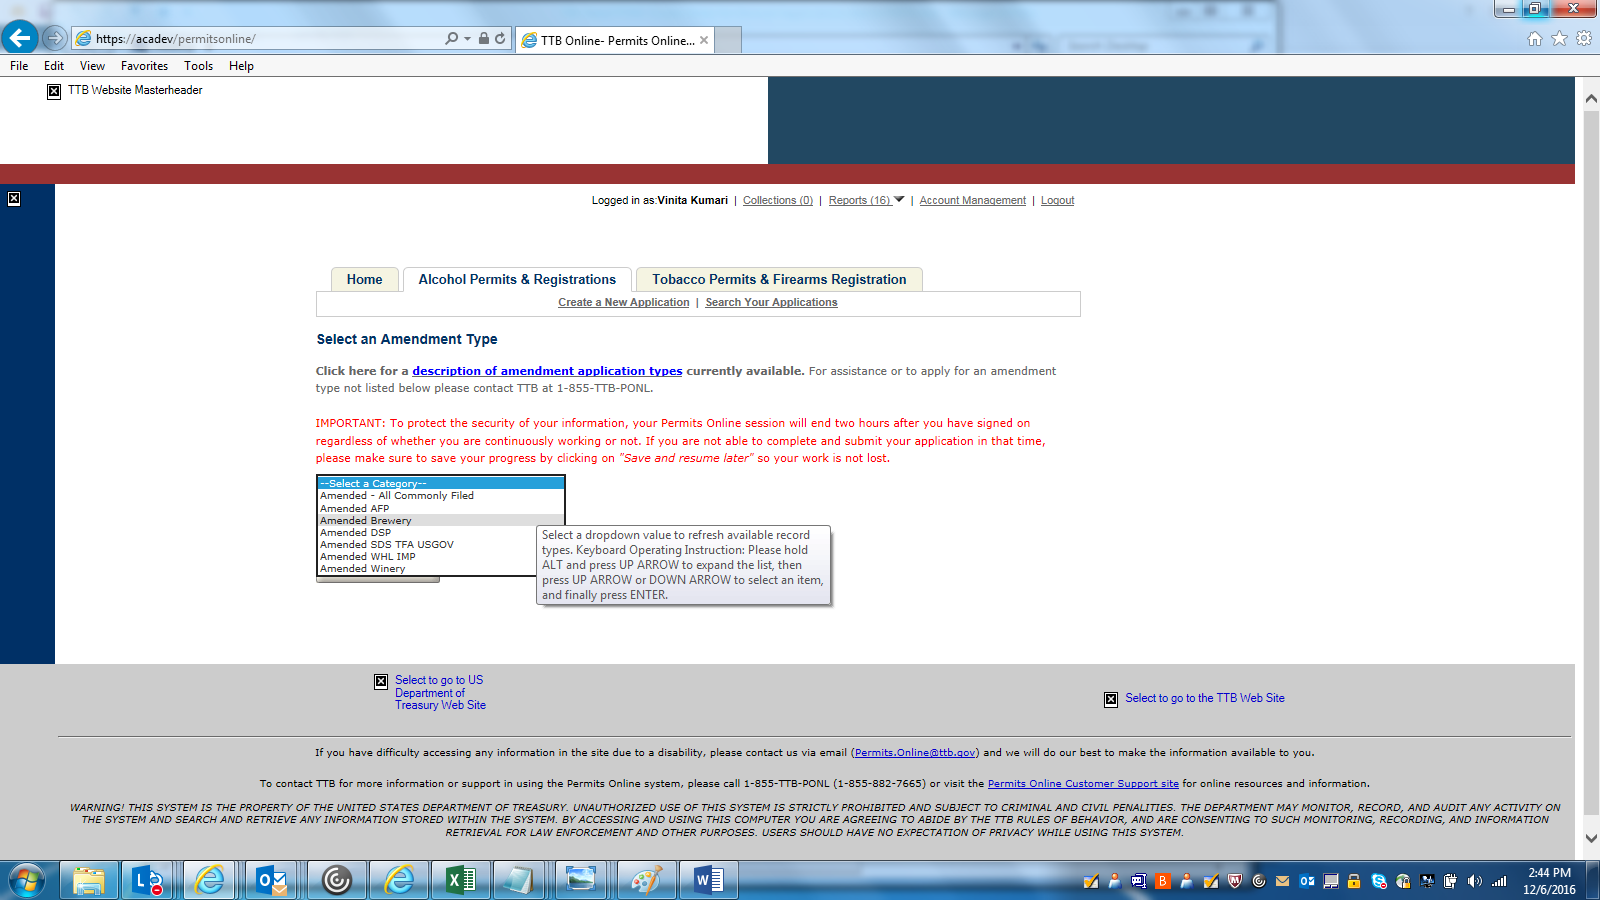The width and height of the screenshot is (1600, 900).
Task: Choose Amended - All Commonly Filed option
Action: [441, 496]
